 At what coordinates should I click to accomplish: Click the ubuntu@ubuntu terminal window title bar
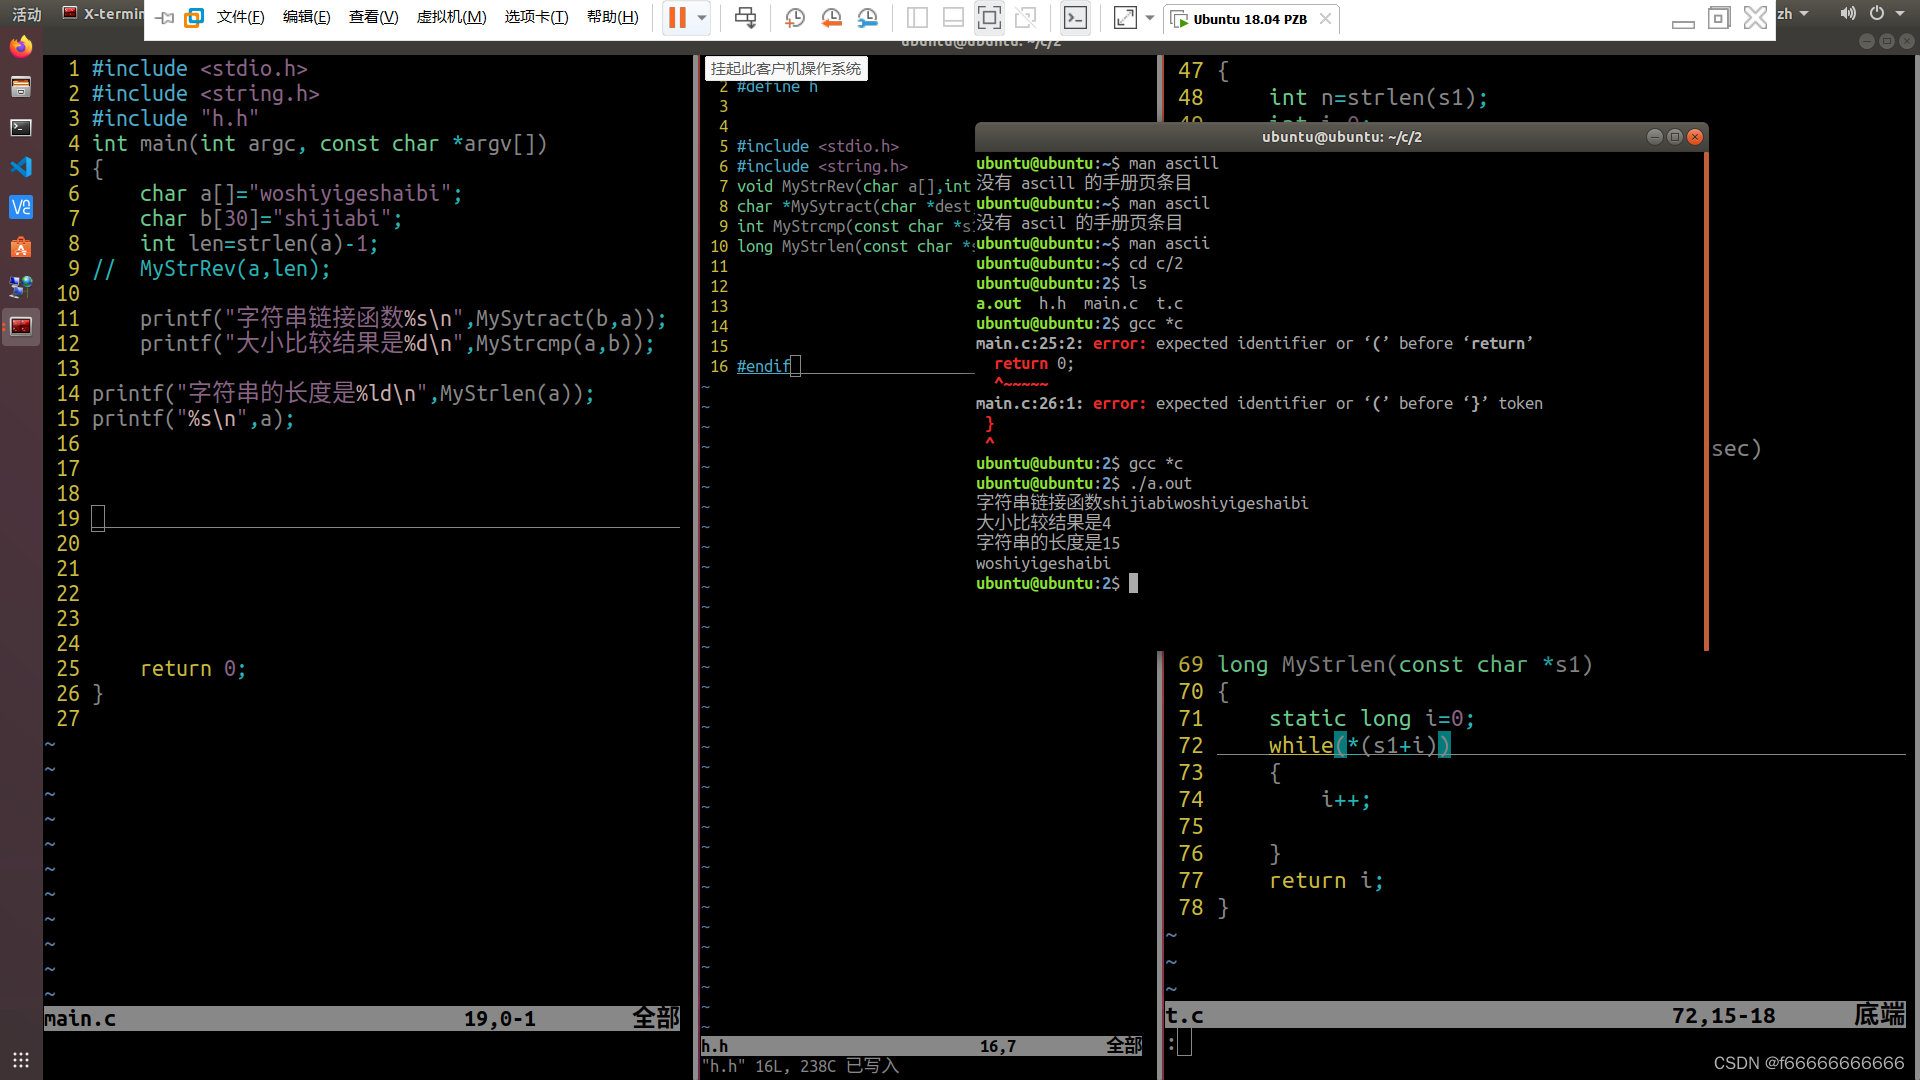pyautogui.click(x=1340, y=137)
